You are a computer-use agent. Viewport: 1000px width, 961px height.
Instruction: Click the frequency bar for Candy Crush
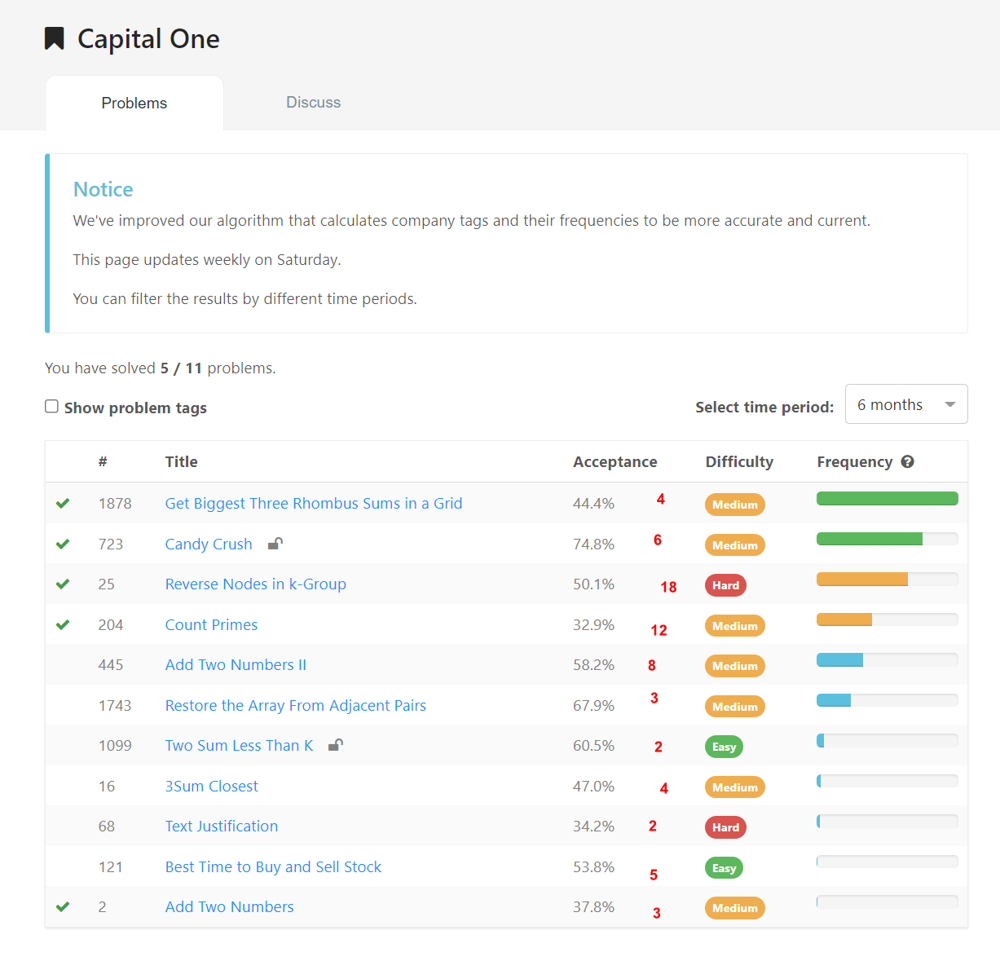click(887, 539)
